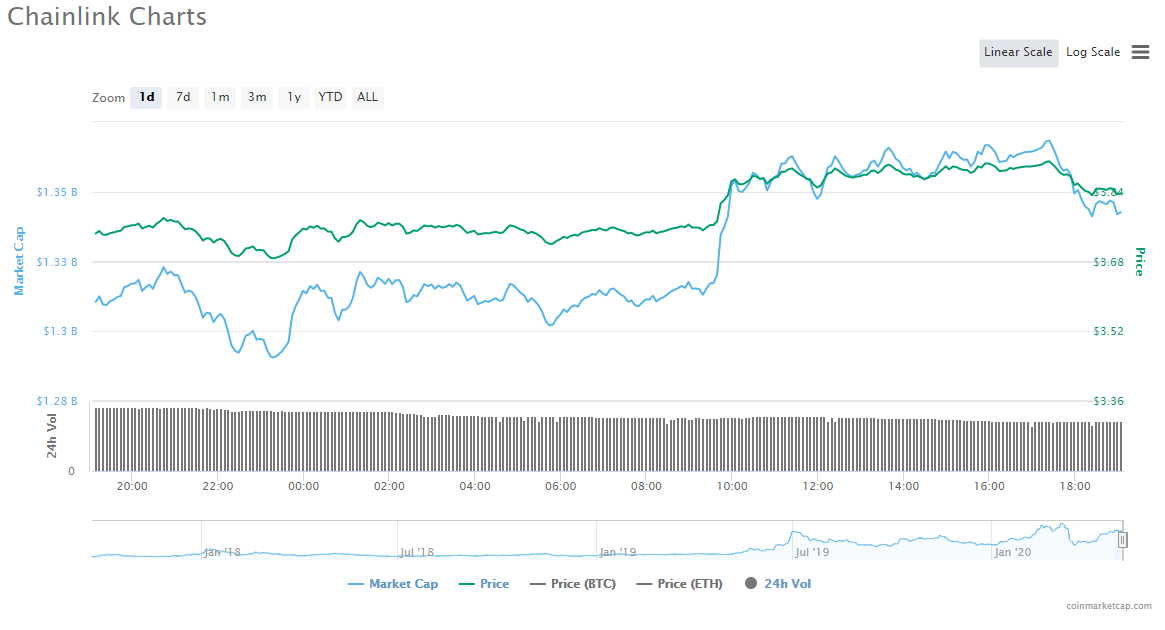The image size is (1165, 630).
Task: Click navigator timeline at Jan '20
Action: pyautogui.click(x=1013, y=552)
